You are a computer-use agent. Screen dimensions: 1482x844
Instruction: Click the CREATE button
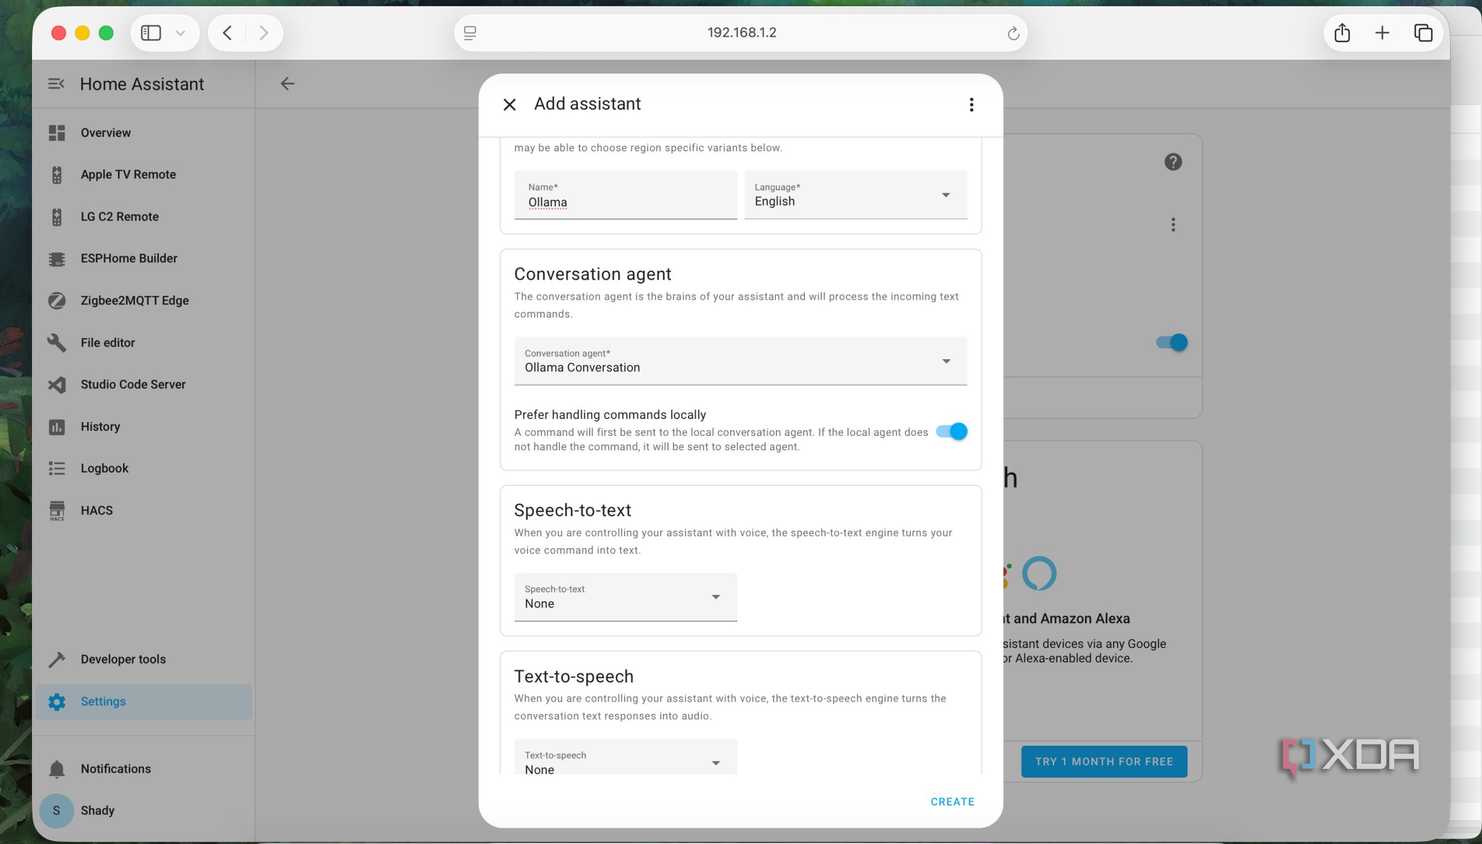point(952,802)
